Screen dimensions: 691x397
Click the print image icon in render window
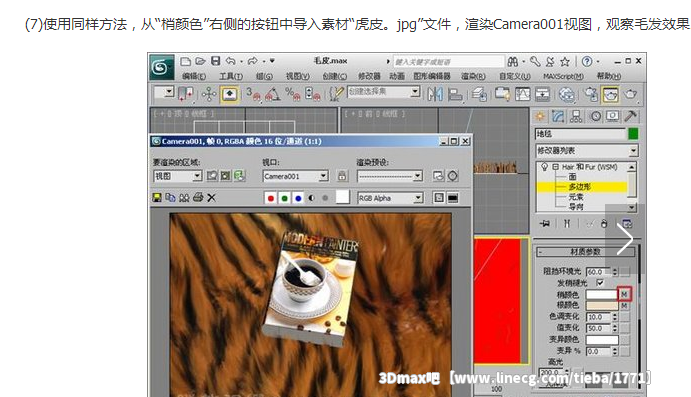(198, 197)
